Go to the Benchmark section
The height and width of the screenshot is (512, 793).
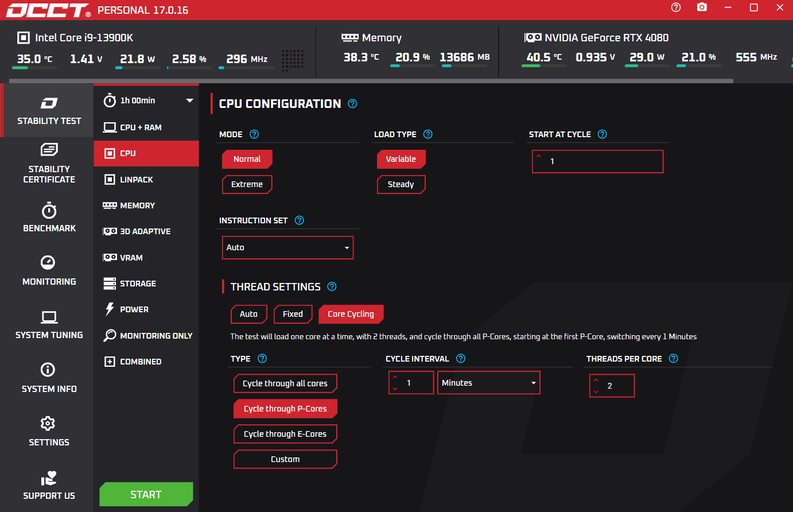49,218
